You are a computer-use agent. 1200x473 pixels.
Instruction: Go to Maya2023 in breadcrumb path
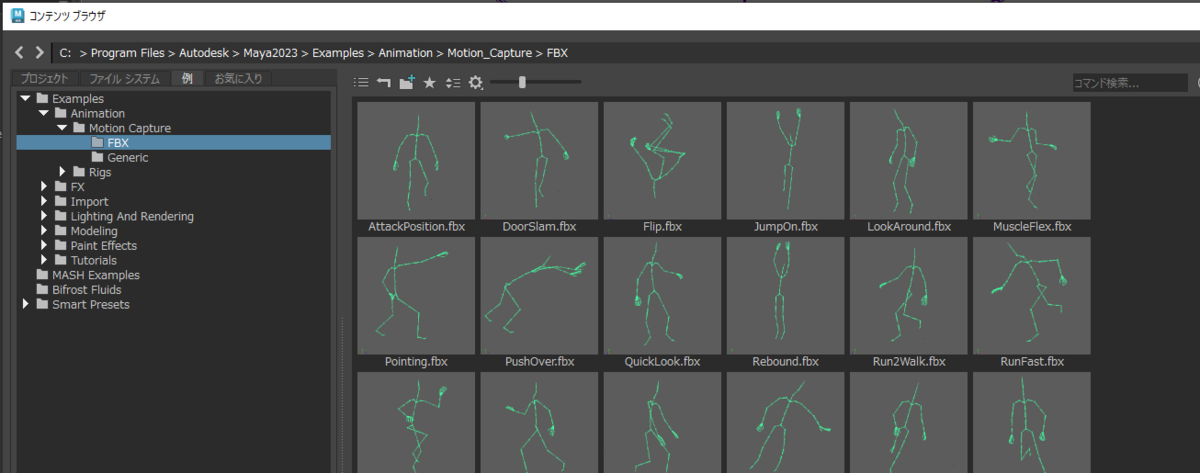271,52
